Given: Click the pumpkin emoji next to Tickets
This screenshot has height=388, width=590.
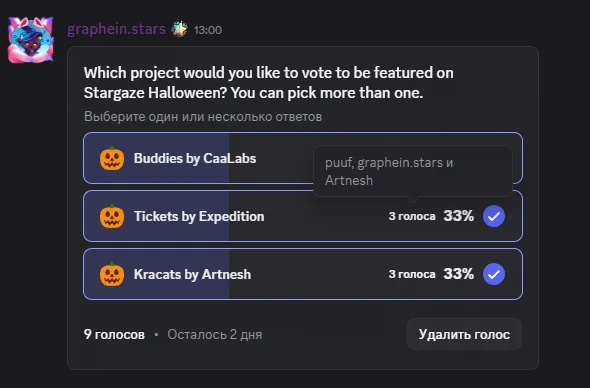Looking at the screenshot, I should pyautogui.click(x=112, y=216).
